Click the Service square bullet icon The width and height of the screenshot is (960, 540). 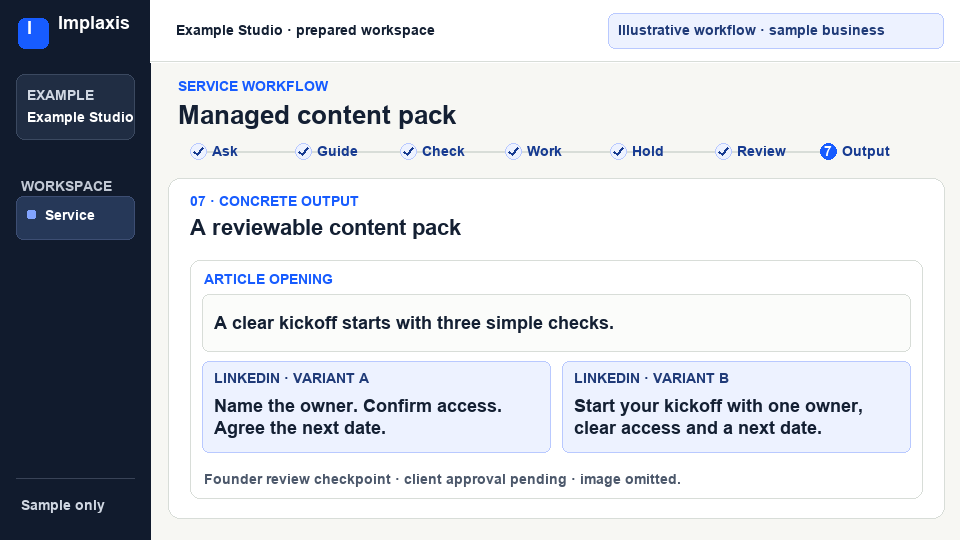(x=32, y=215)
